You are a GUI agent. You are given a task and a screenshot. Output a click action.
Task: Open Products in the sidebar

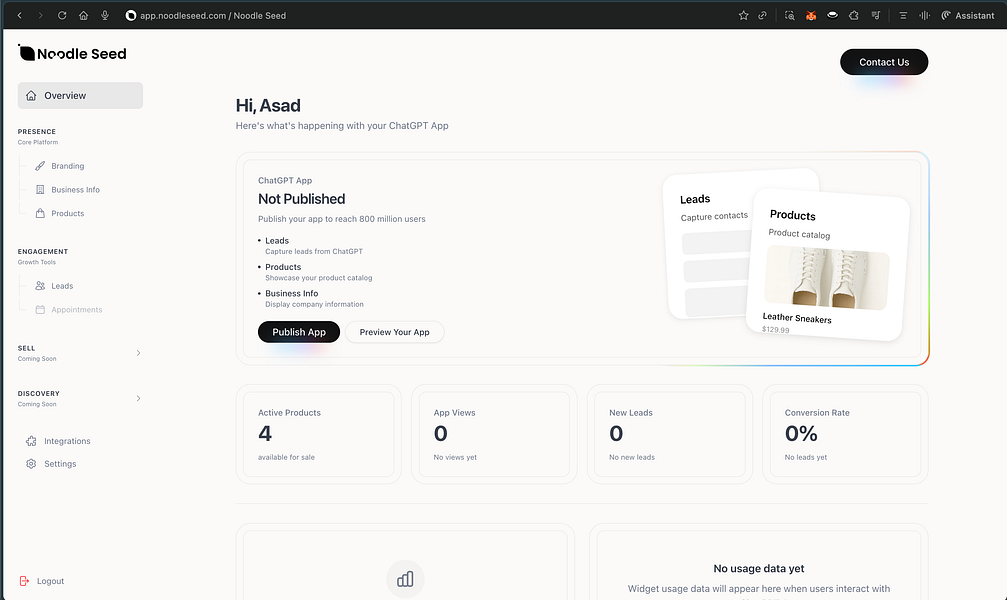point(67,213)
